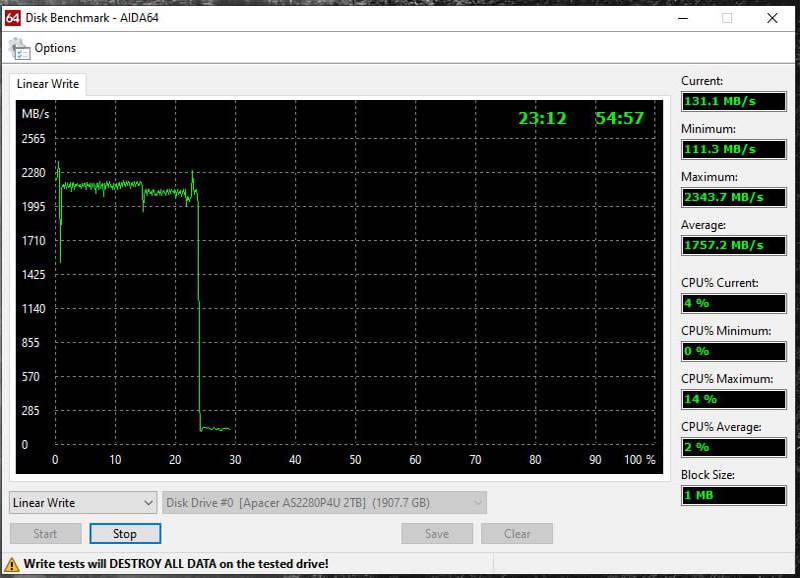
Task: Click the disabled Save button
Action: click(x=437, y=534)
